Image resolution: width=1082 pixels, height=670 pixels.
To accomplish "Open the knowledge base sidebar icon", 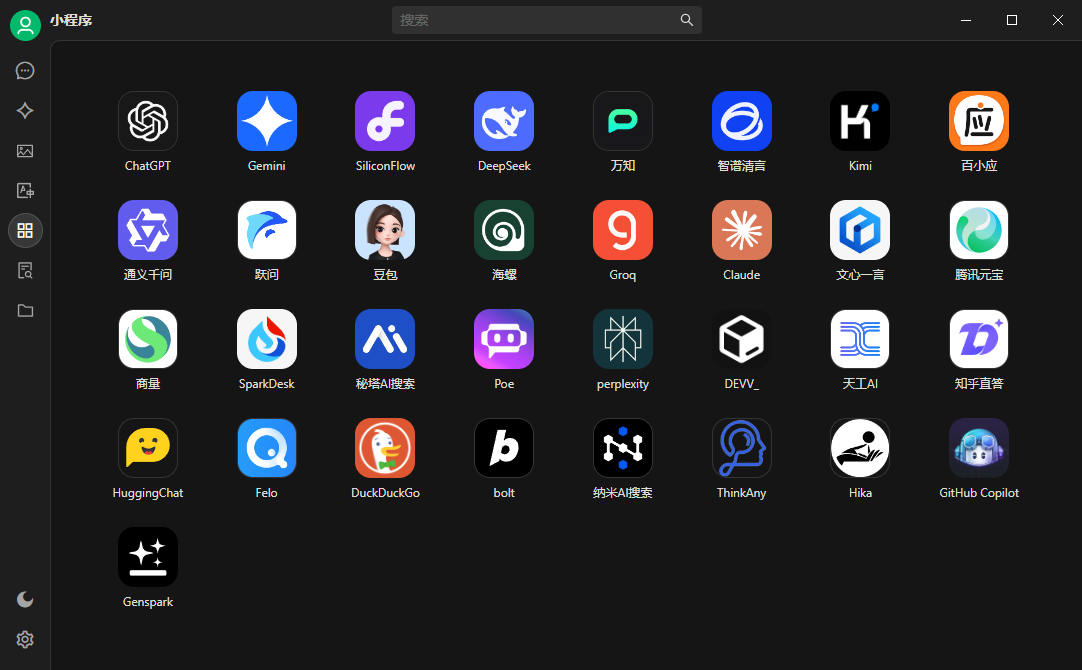I will pyautogui.click(x=25, y=270).
